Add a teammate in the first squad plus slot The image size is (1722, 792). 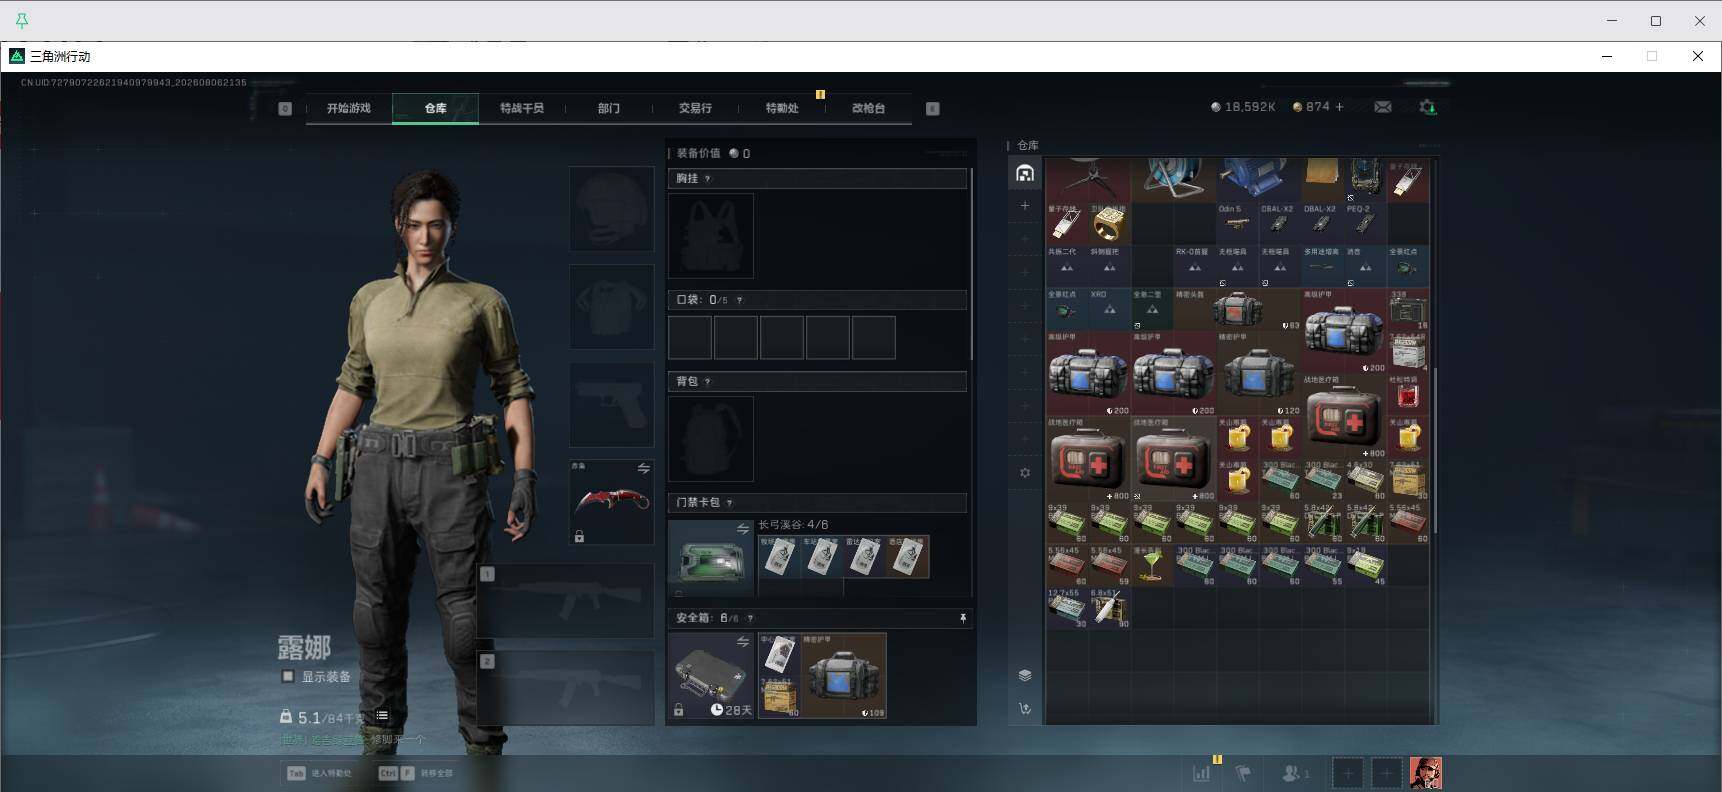click(1347, 773)
